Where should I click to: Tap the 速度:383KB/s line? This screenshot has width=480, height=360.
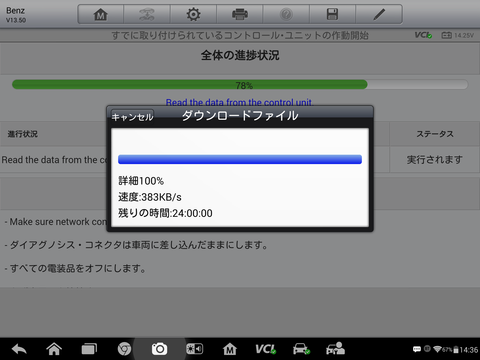[x=150, y=197]
